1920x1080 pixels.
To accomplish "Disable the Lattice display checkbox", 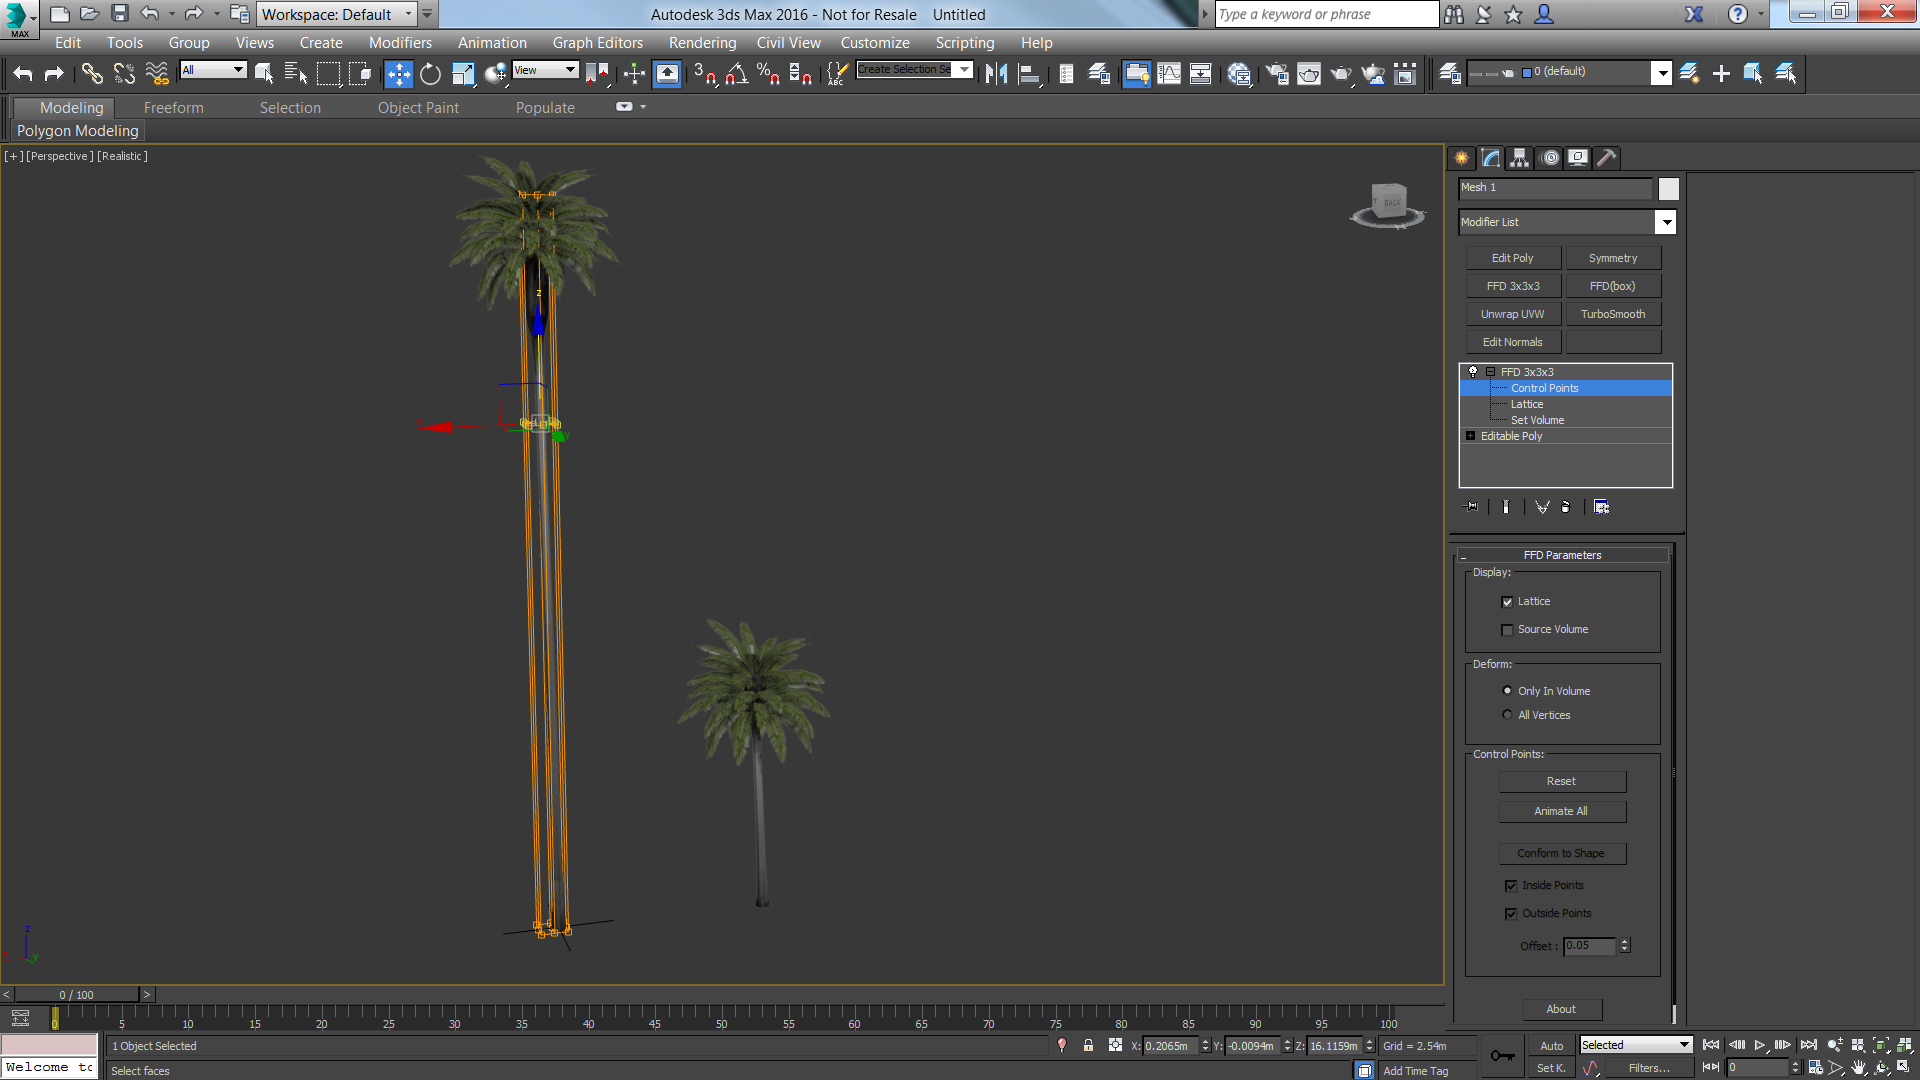I will tap(1507, 602).
